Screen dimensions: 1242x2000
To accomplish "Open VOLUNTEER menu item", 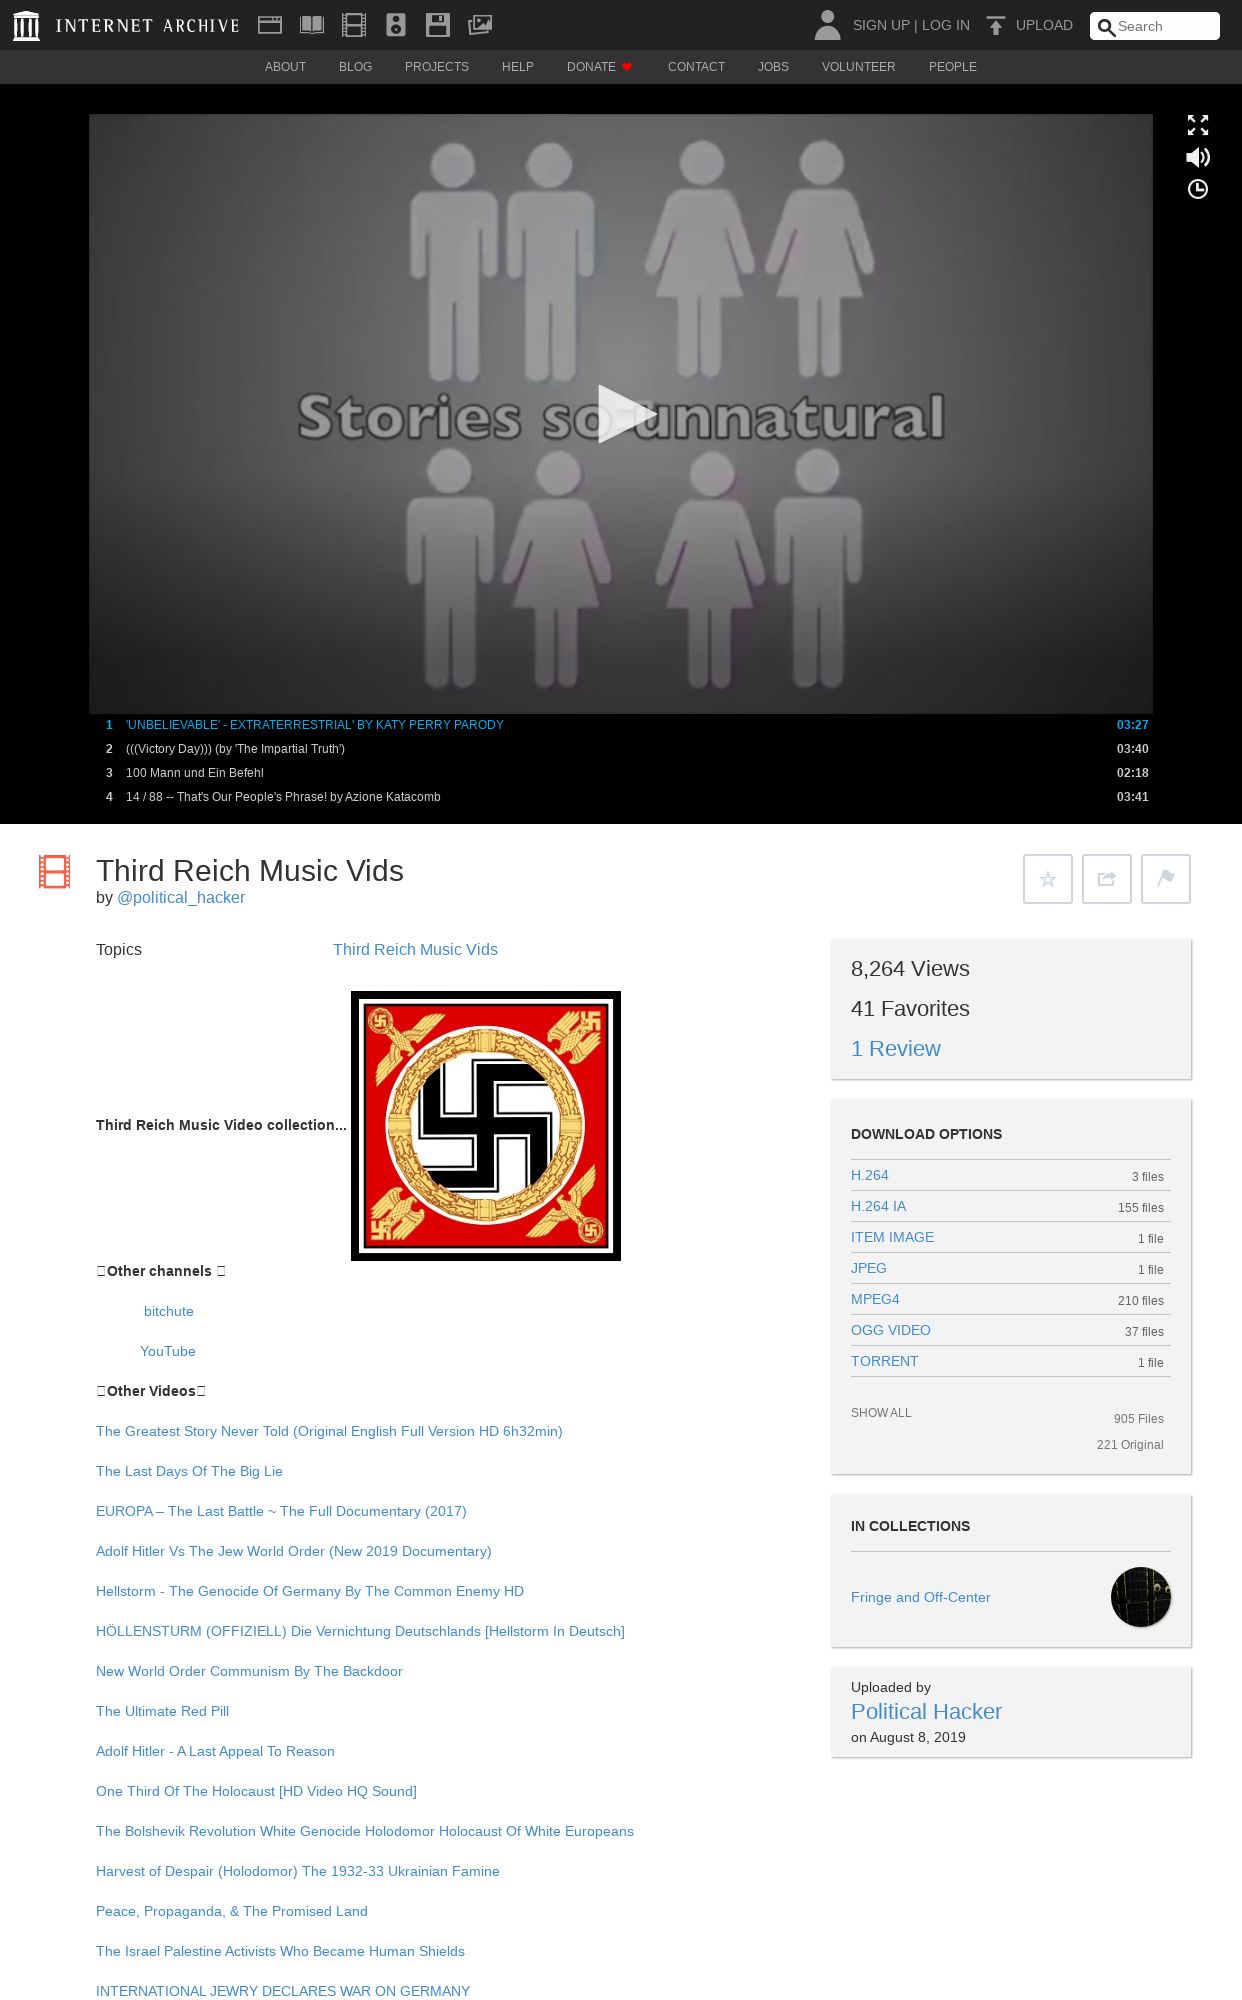I will click(x=859, y=67).
